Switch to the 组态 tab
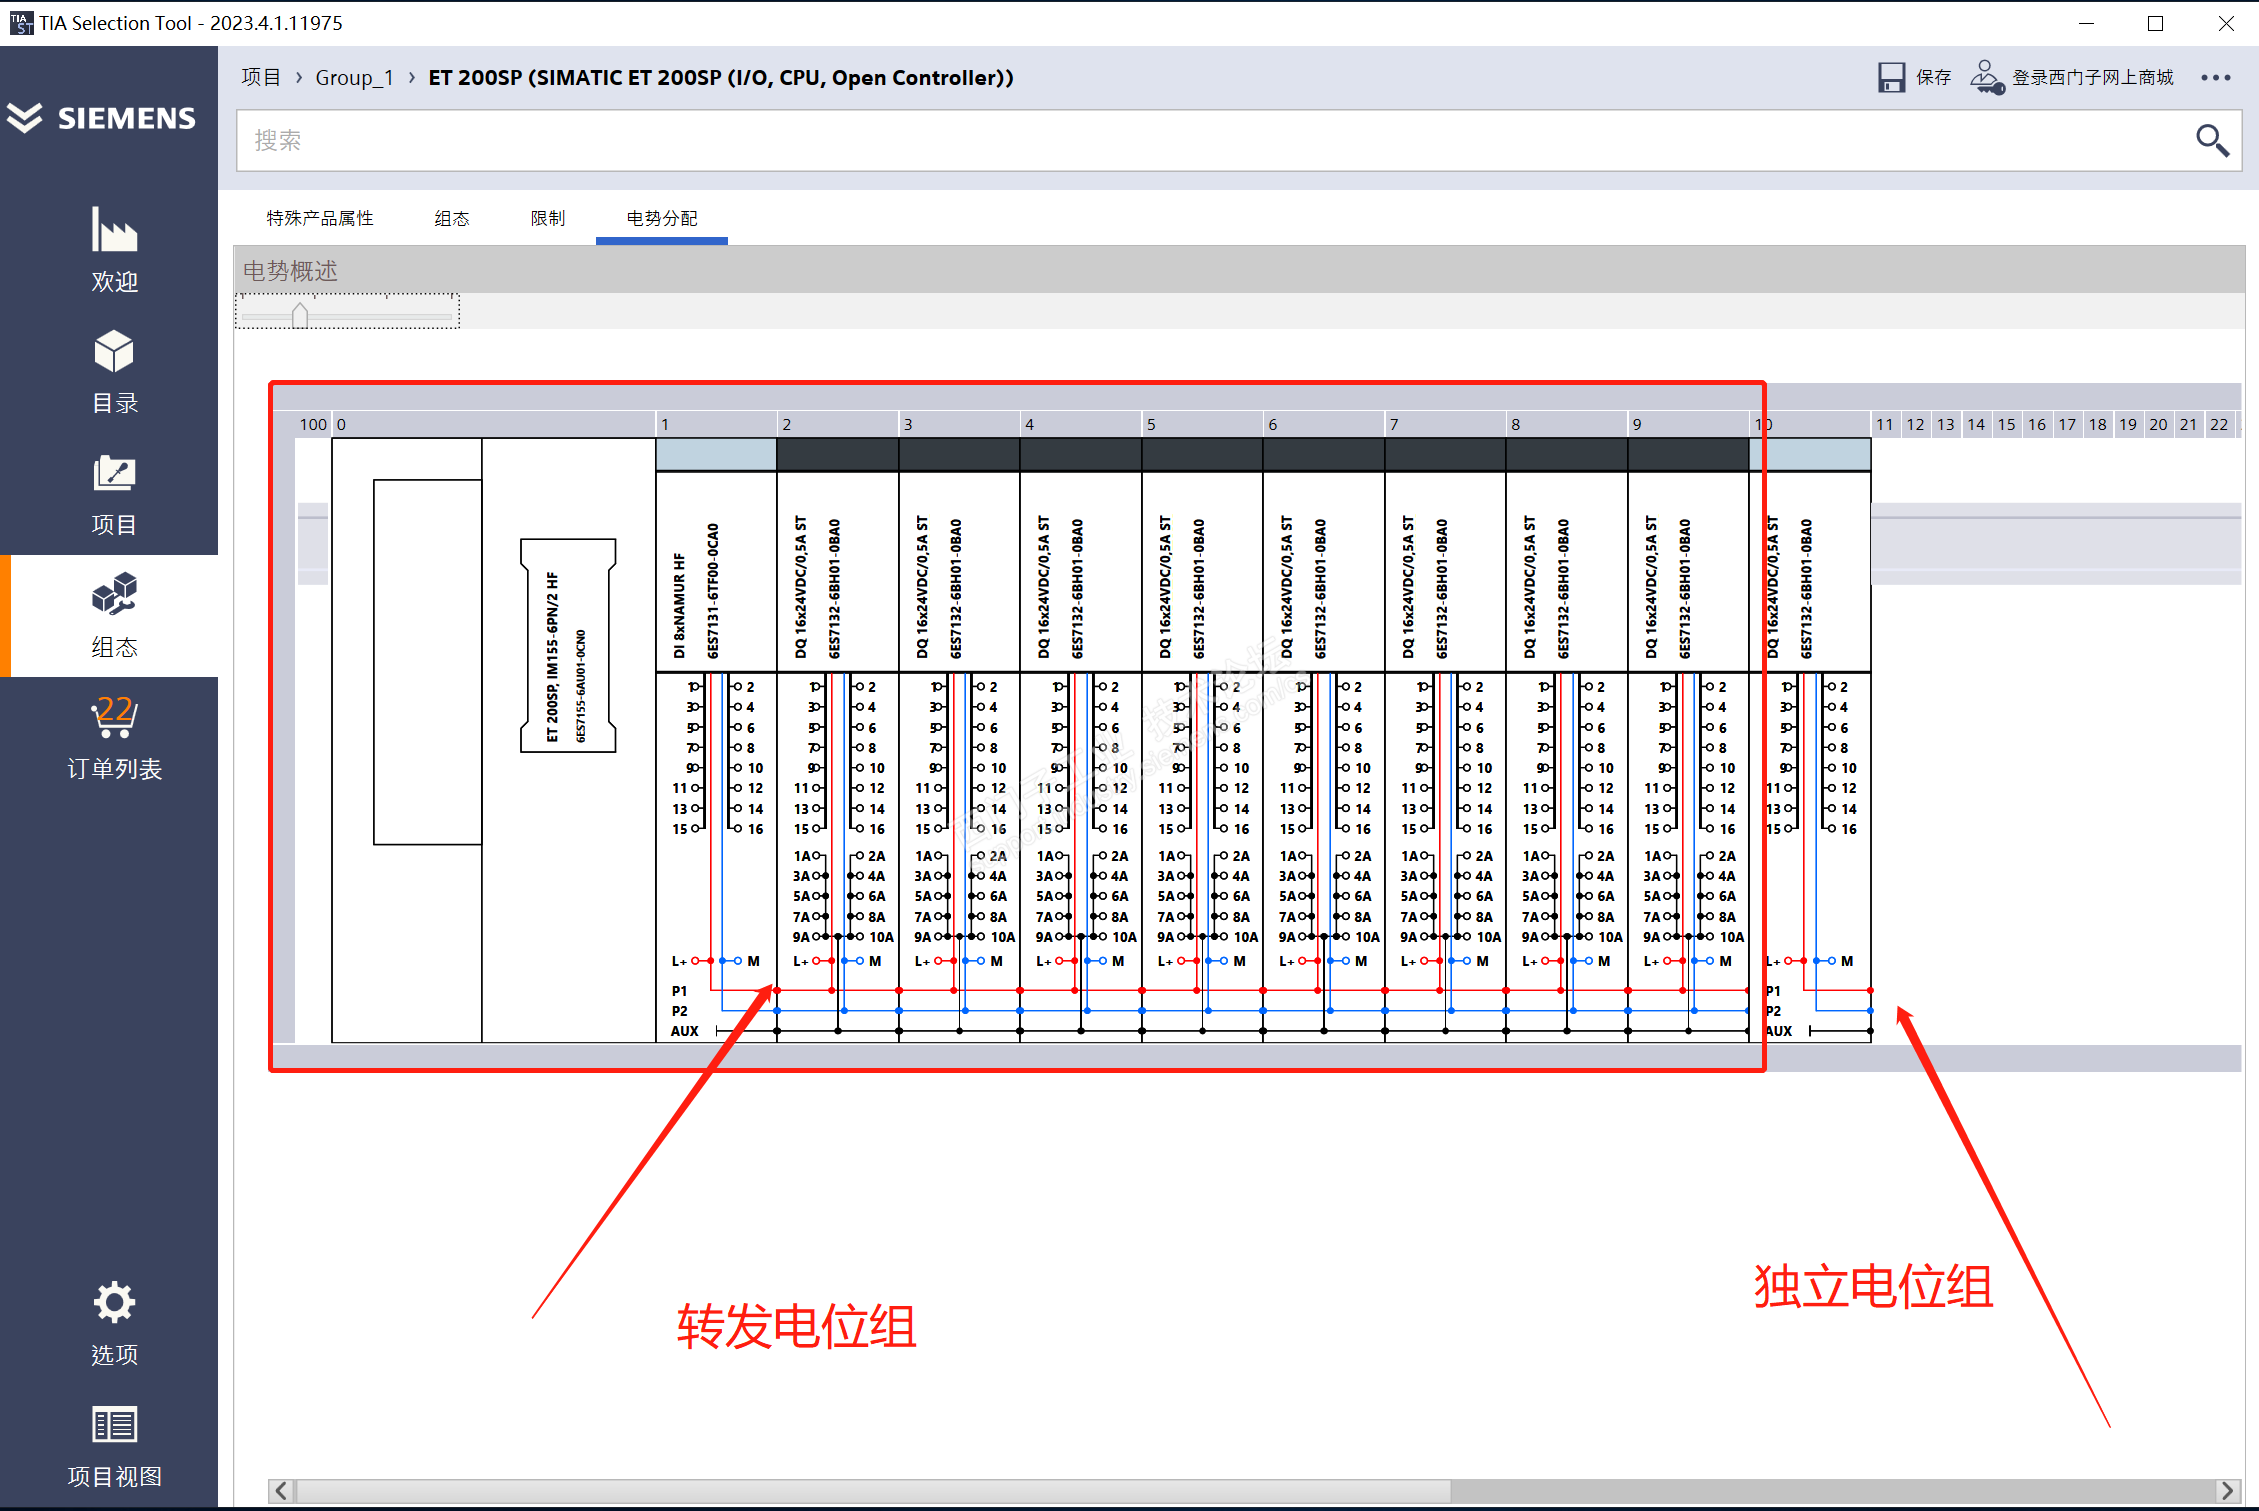This screenshot has height=1511, width=2259. [x=451, y=218]
